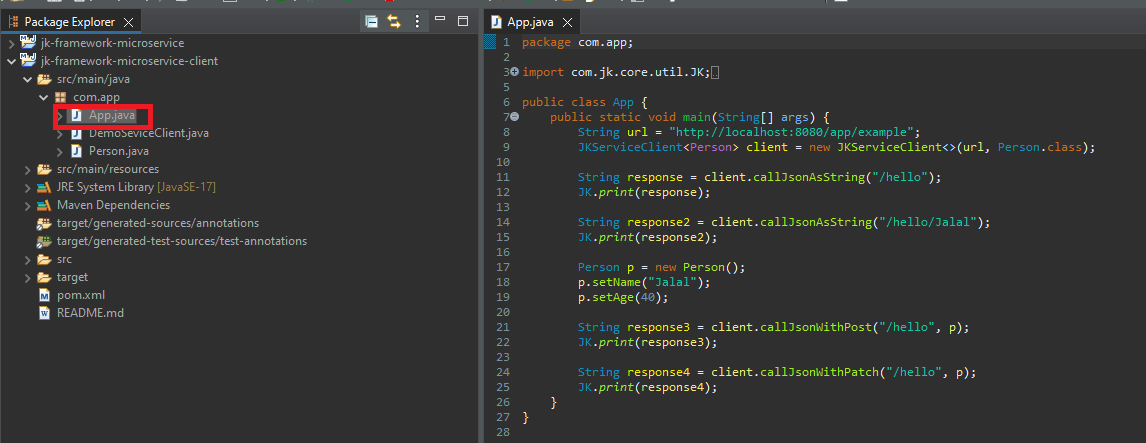Click the README.md file icon
Viewport: 1146px width, 443px height.
click(x=44, y=313)
